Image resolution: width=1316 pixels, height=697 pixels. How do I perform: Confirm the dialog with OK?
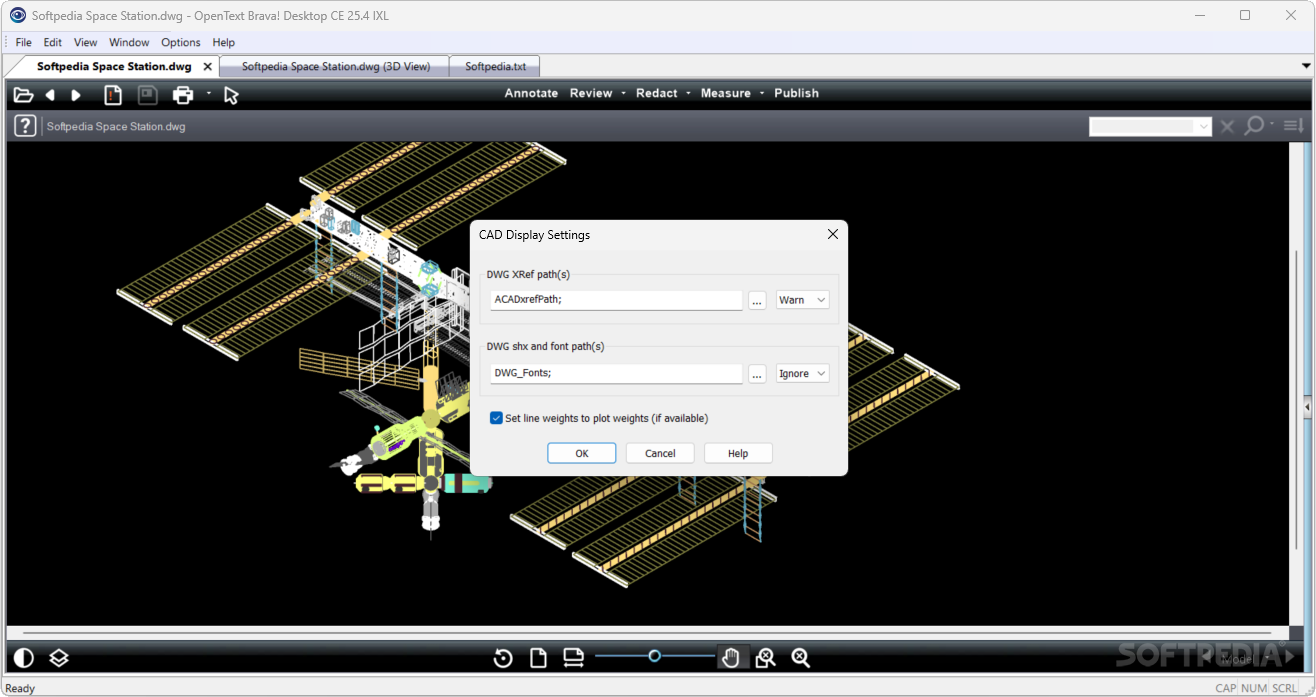tap(582, 453)
